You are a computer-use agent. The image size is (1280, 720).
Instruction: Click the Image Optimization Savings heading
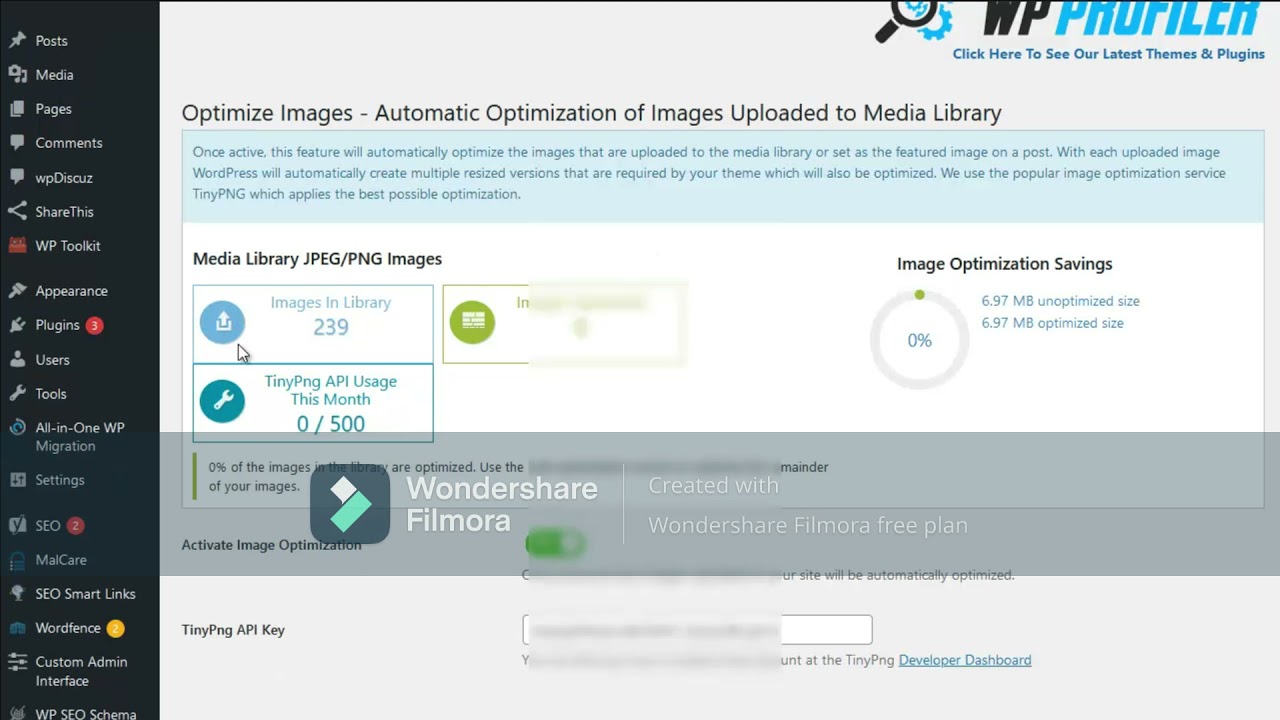(x=1004, y=264)
